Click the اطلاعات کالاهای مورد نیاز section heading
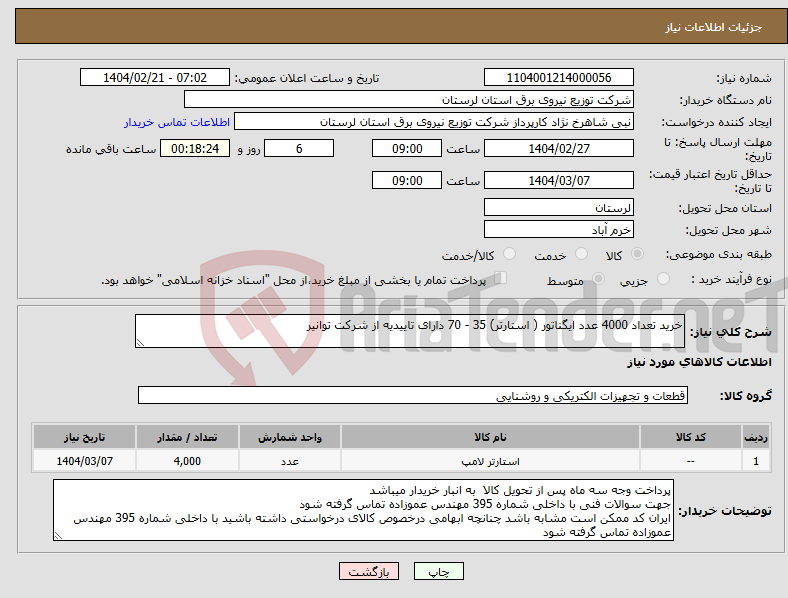This screenshot has width=788, height=598. (699, 362)
